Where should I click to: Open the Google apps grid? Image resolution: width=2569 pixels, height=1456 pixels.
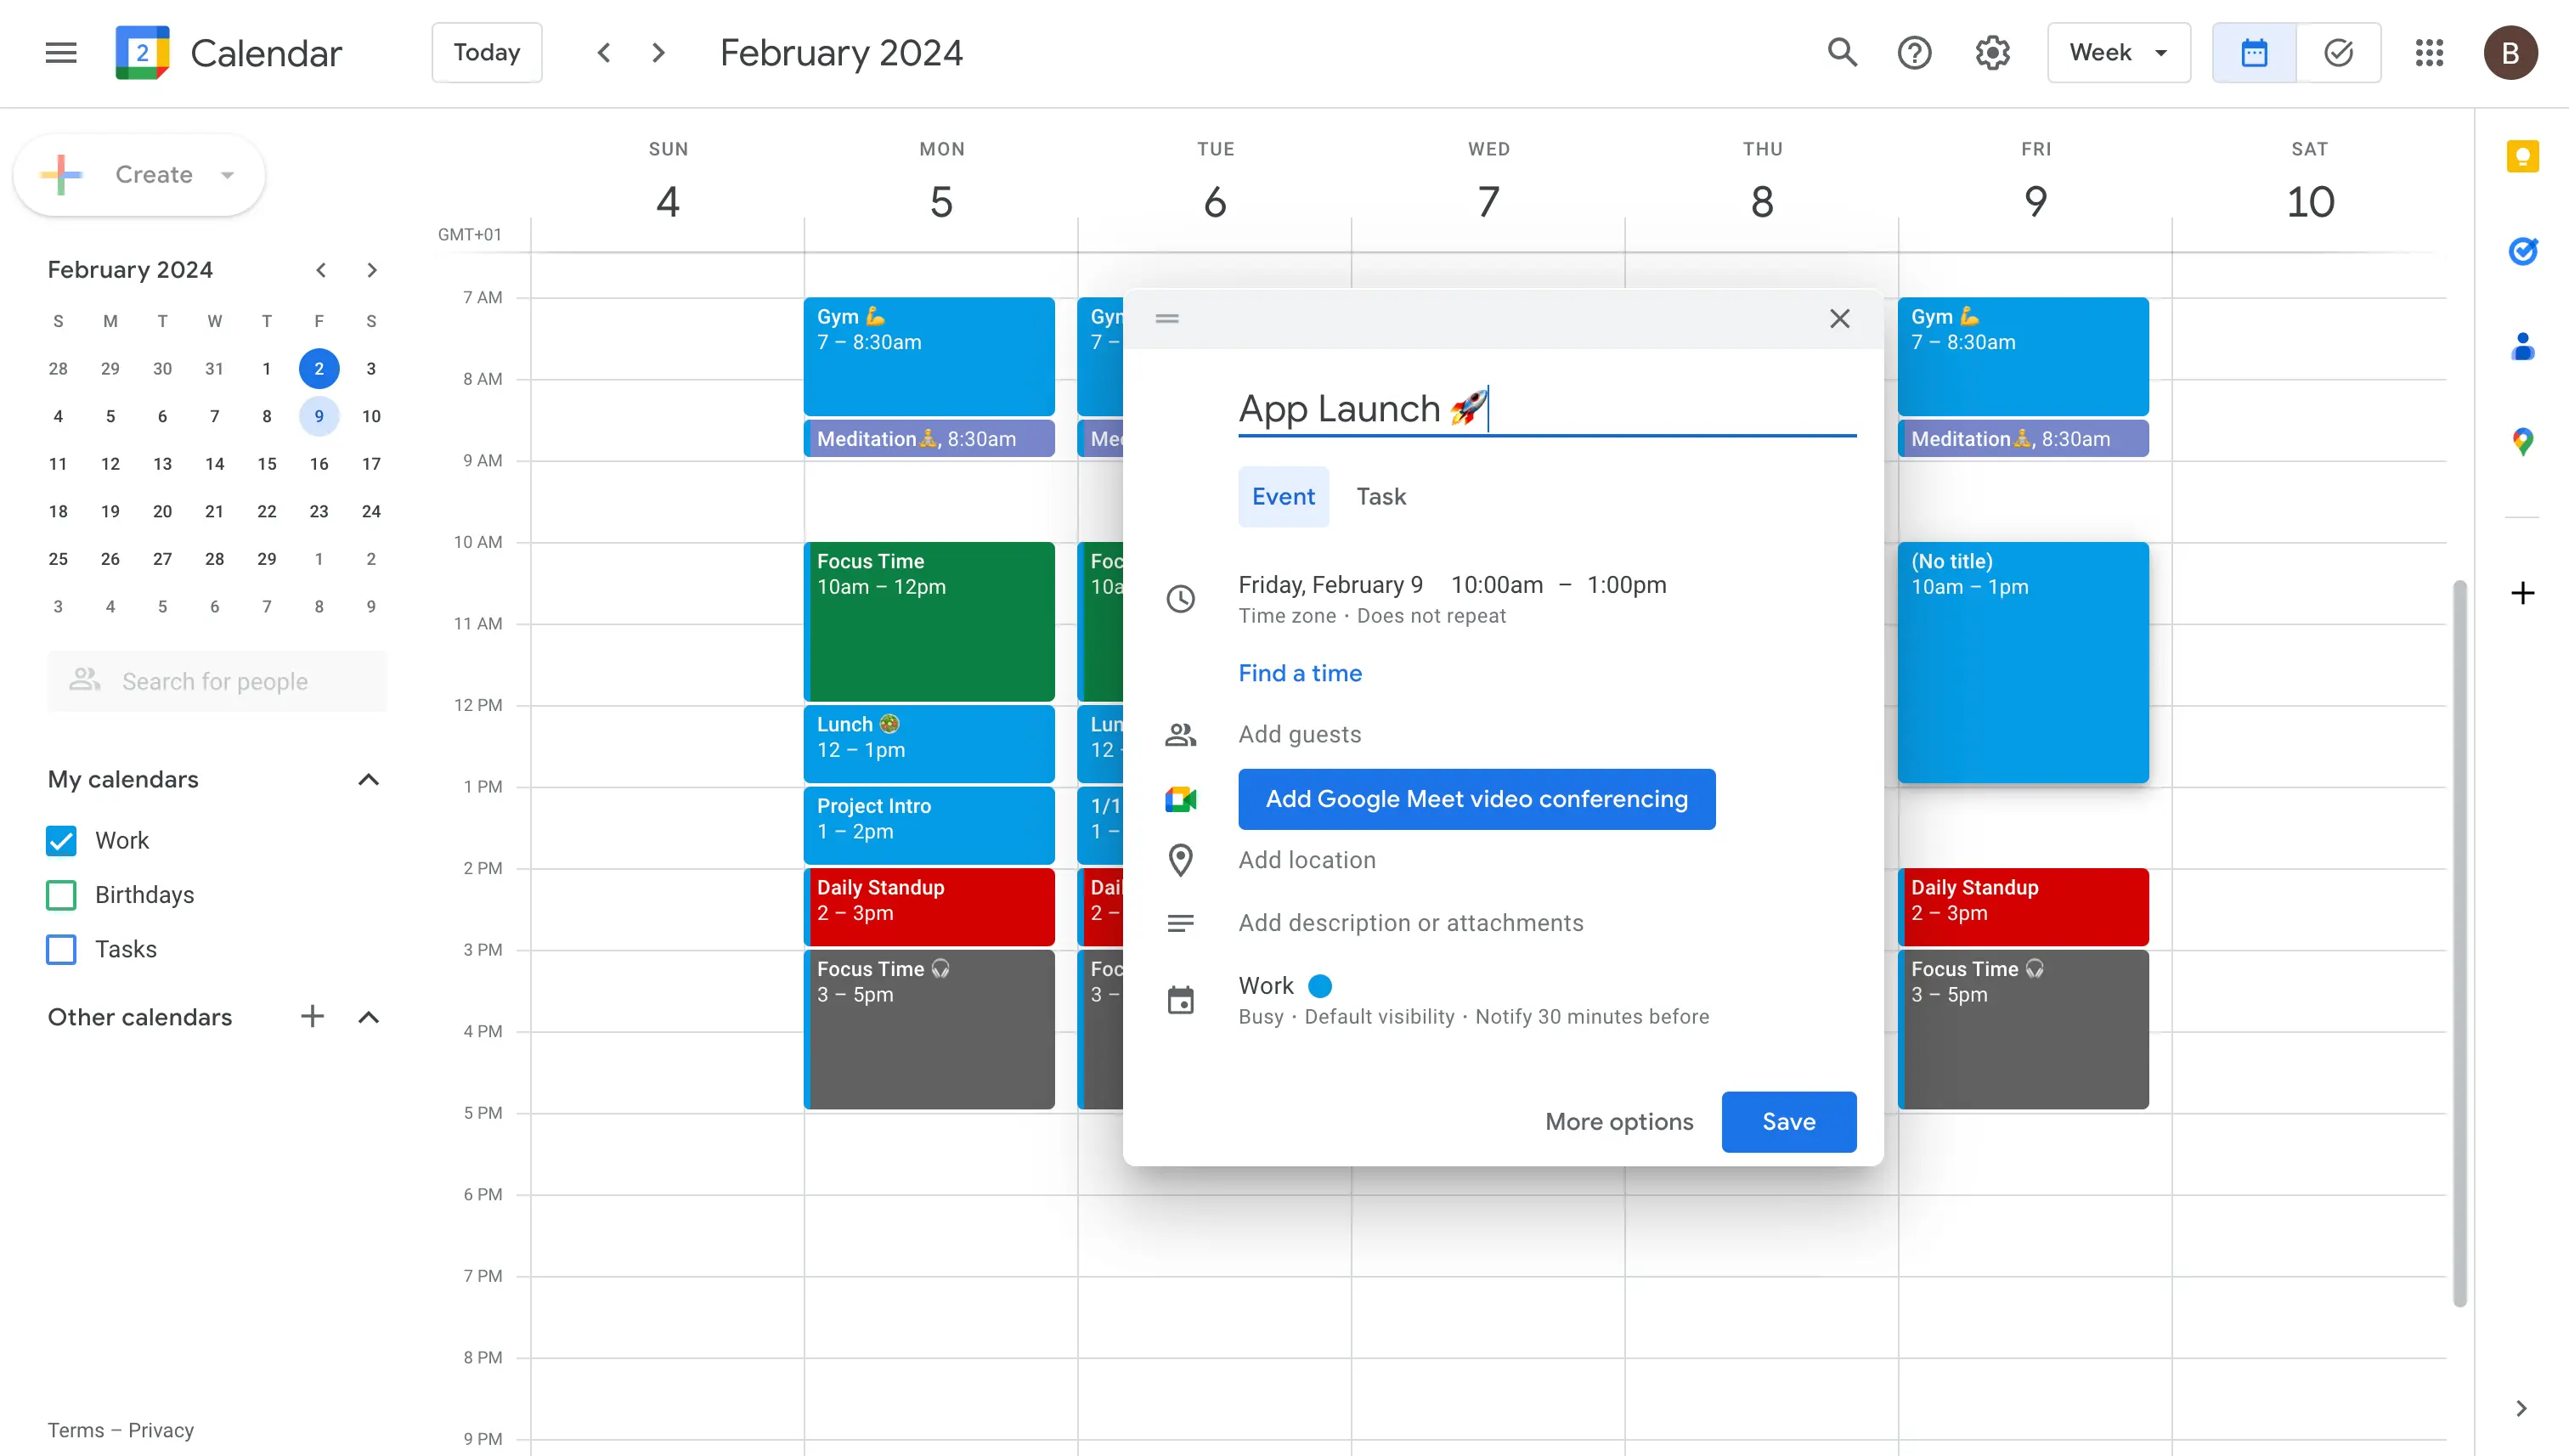[2429, 52]
